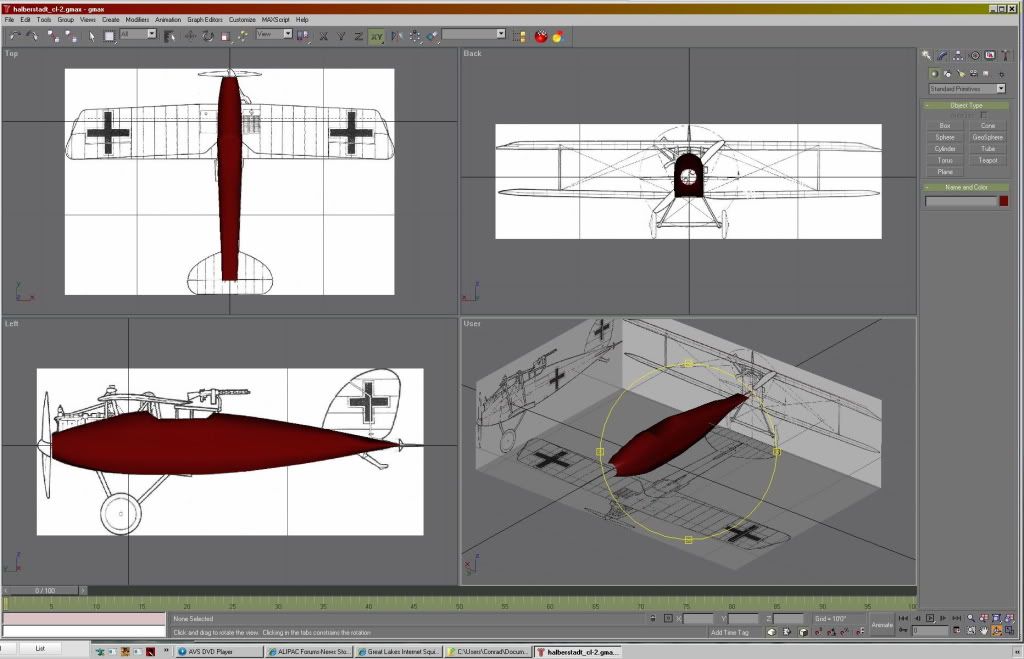The width and height of the screenshot is (1024, 659).
Task: Open the File menu
Action: 9,20
